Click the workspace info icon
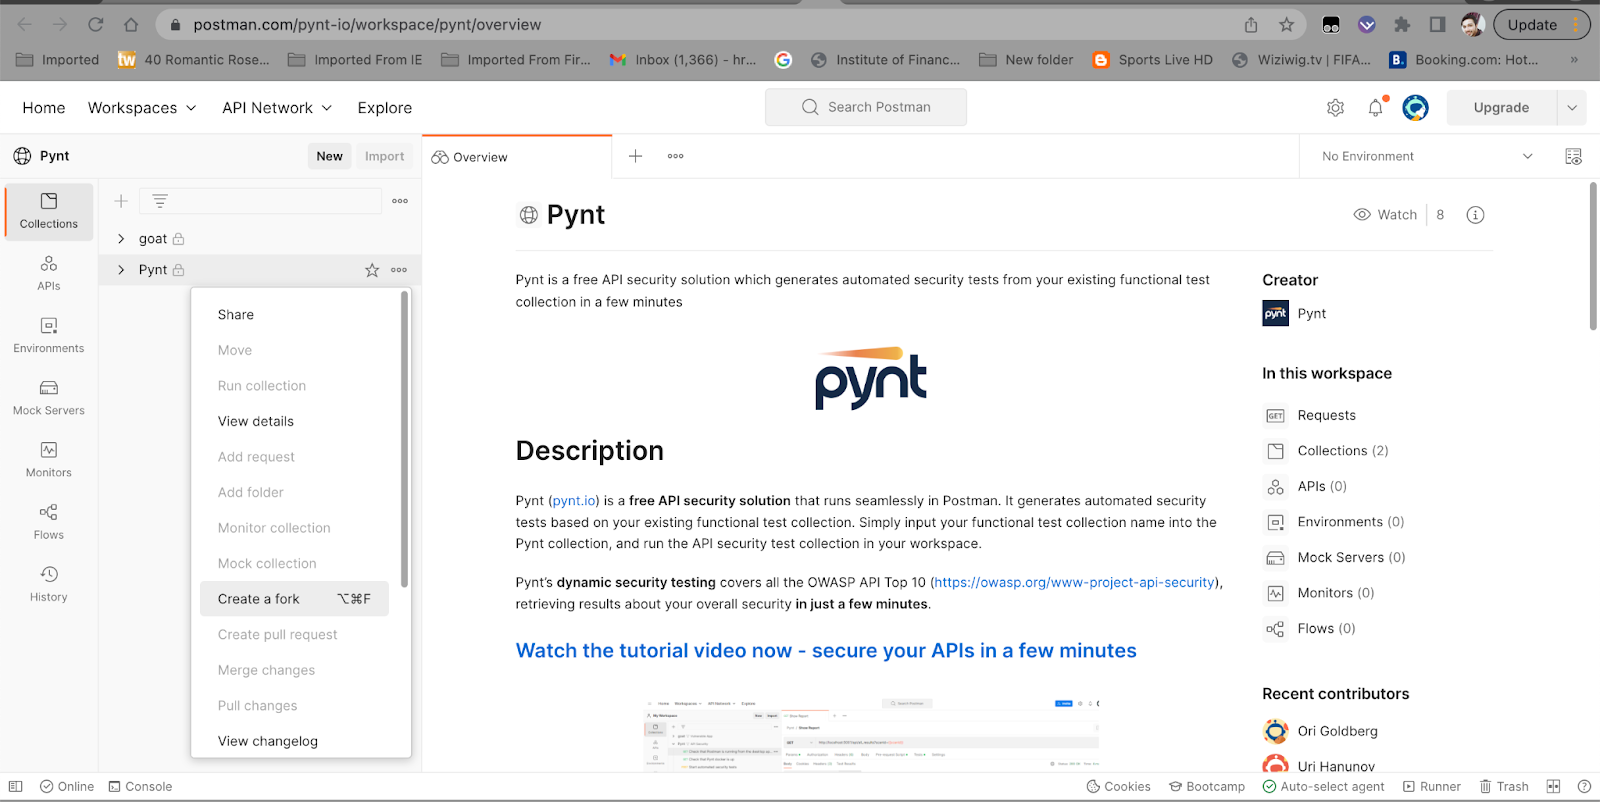Image resolution: width=1600 pixels, height=802 pixels. [1475, 215]
